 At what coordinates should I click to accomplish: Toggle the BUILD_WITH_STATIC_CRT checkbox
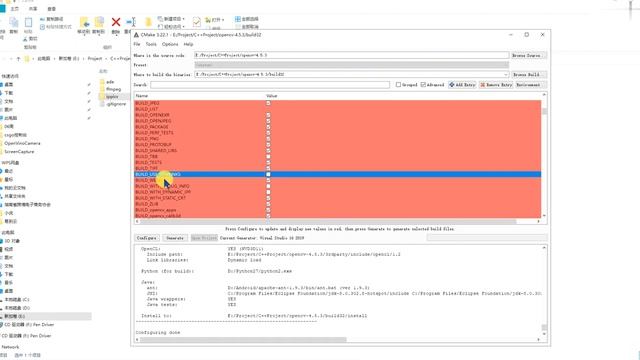(x=268, y=198)
